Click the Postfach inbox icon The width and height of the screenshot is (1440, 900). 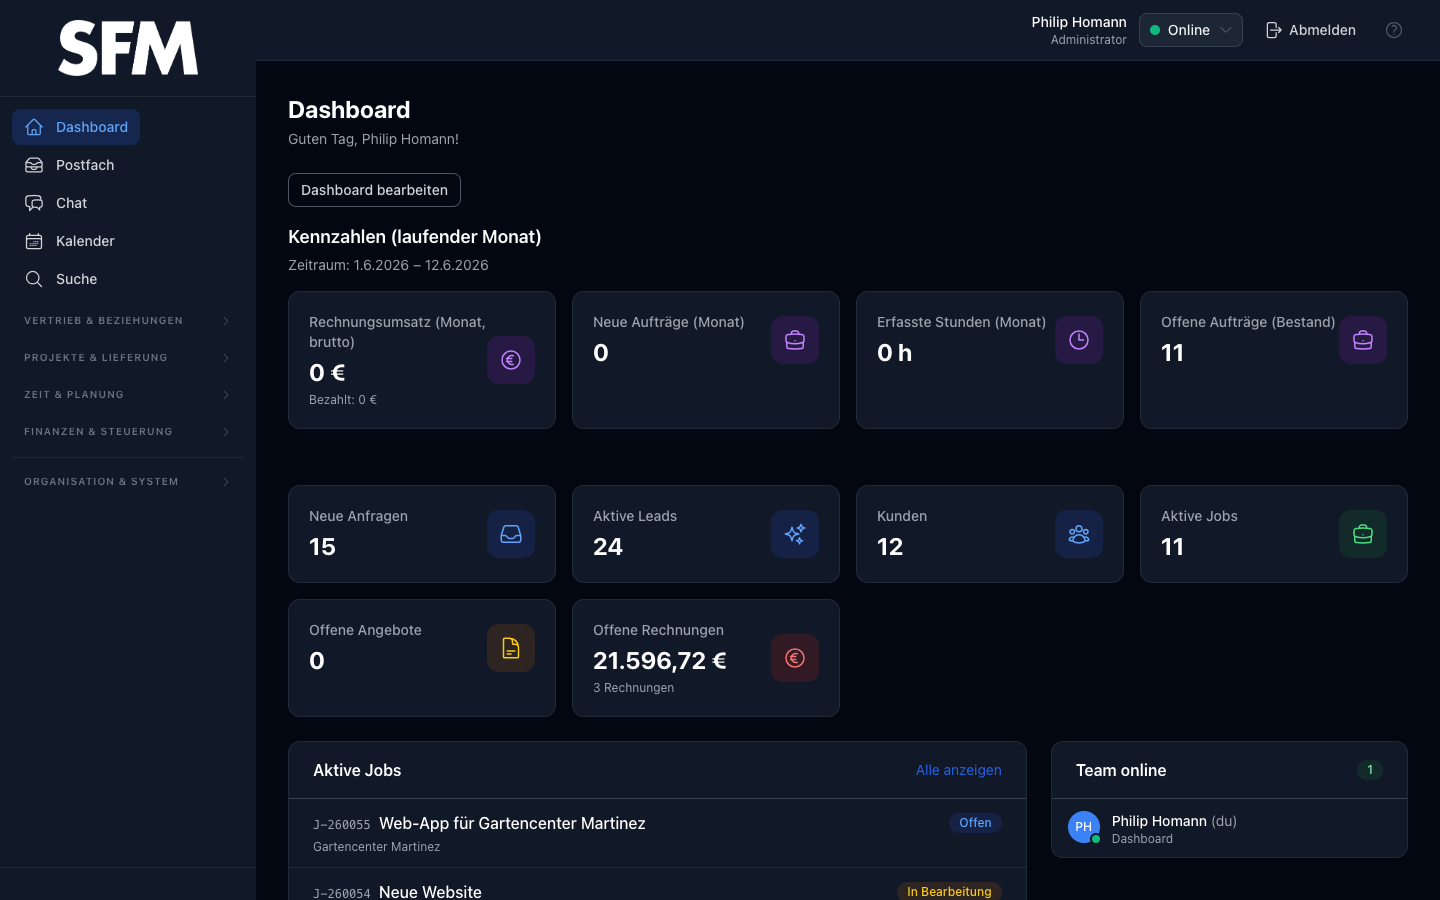(x=34, y=165)
